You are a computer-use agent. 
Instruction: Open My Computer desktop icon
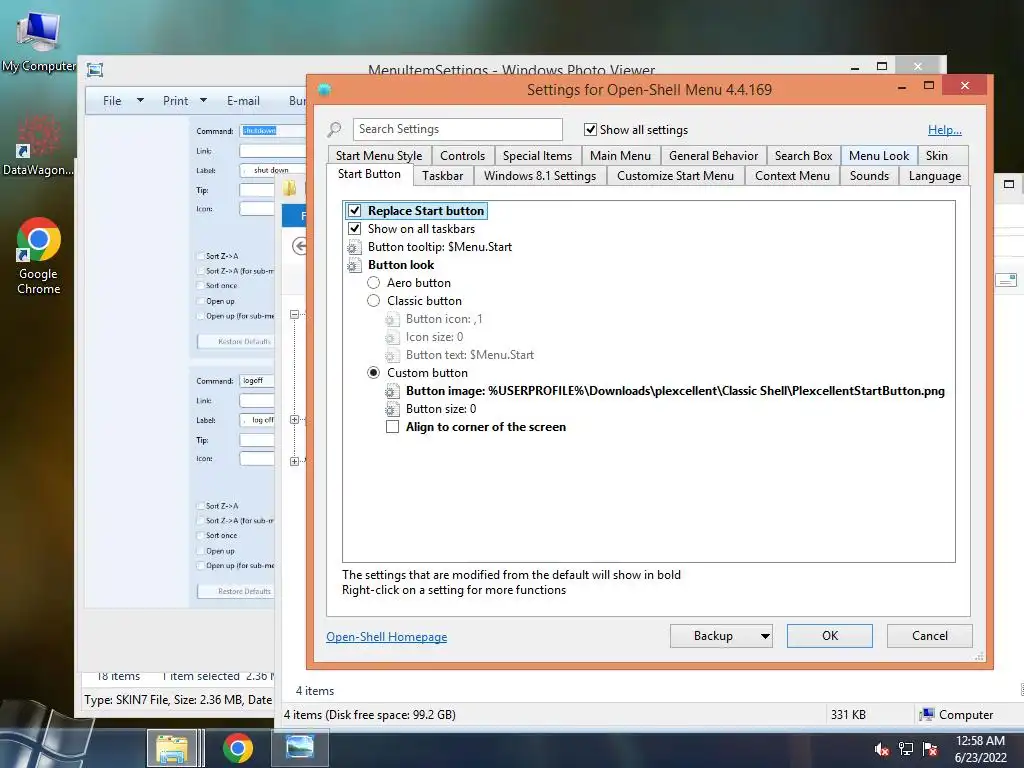(39, 40)
